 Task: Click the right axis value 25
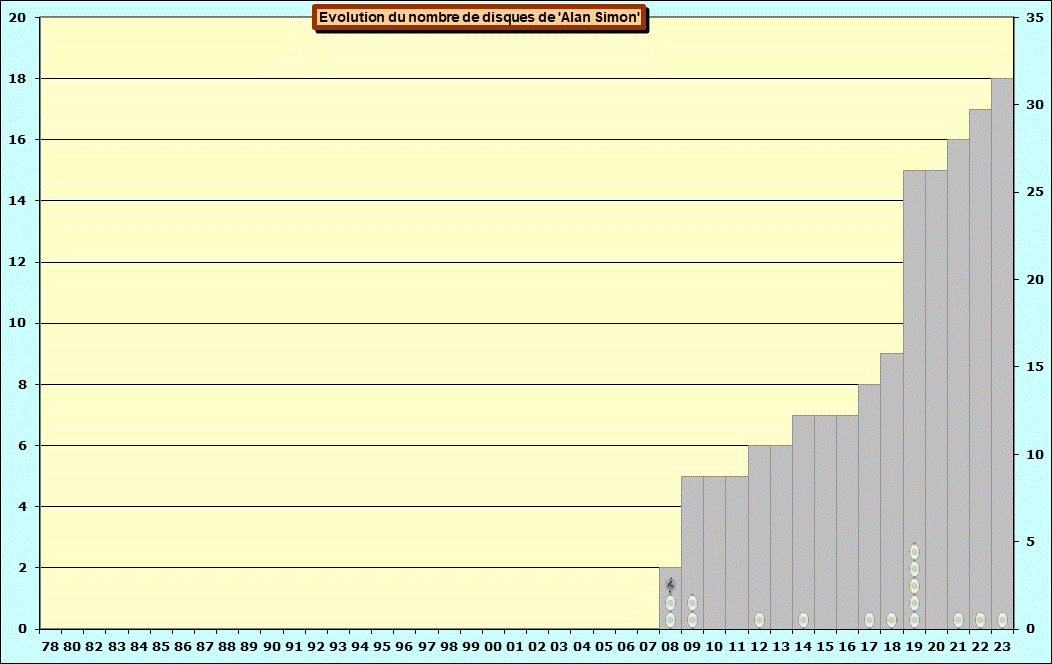tap(1035, 192)
